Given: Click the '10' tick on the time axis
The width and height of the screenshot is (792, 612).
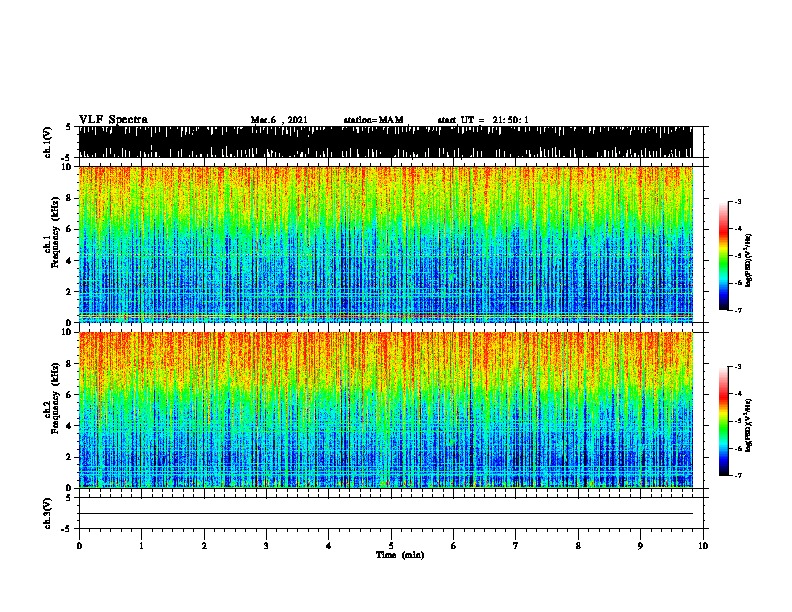Looking at the screenshot, I should pos(703,546).
